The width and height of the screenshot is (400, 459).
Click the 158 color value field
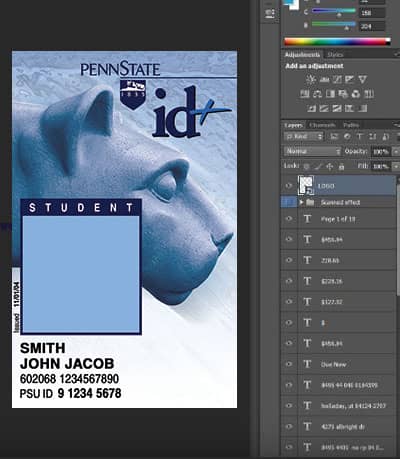tap(372, 13)
